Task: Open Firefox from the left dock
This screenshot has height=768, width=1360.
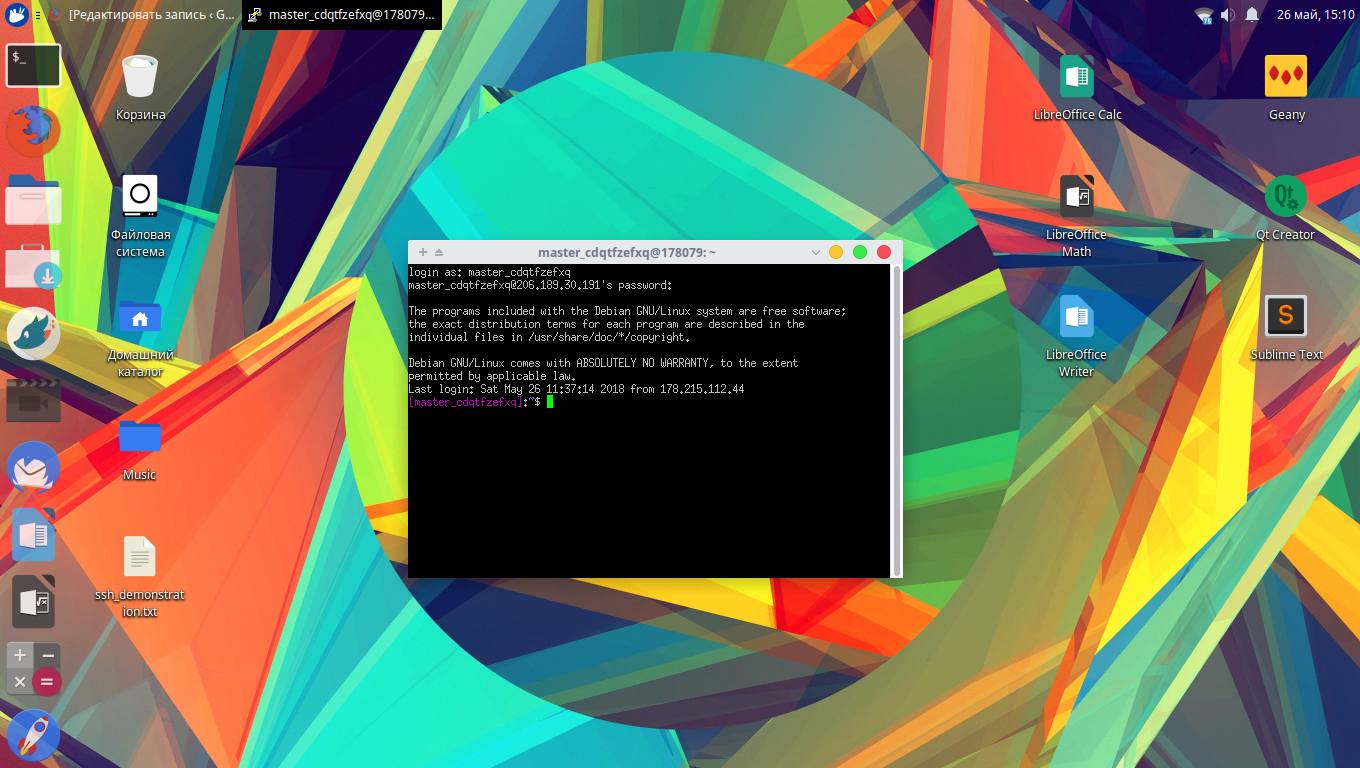Action: pos(34,130)
